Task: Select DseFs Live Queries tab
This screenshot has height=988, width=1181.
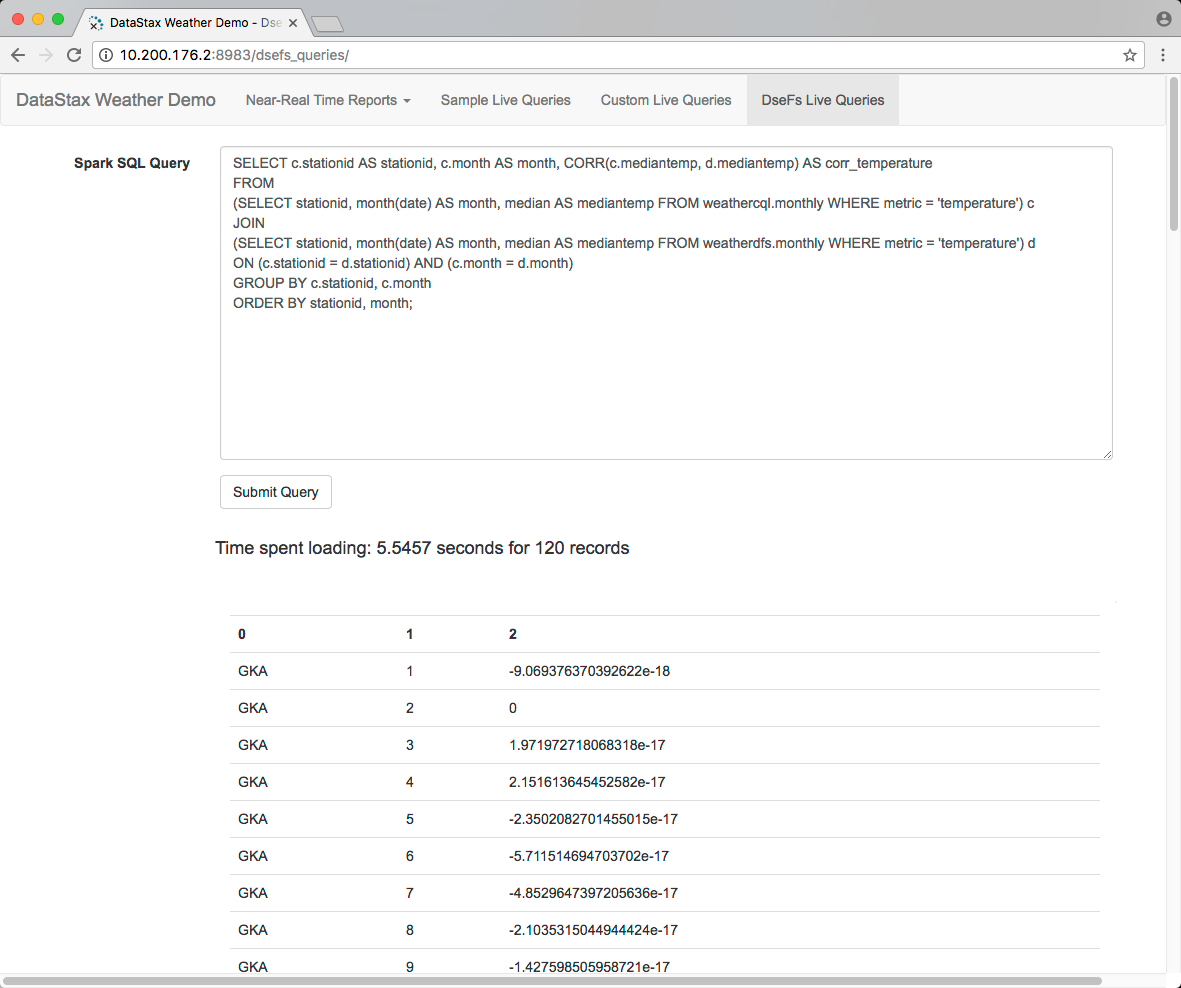Action: [x=822, y=100]
